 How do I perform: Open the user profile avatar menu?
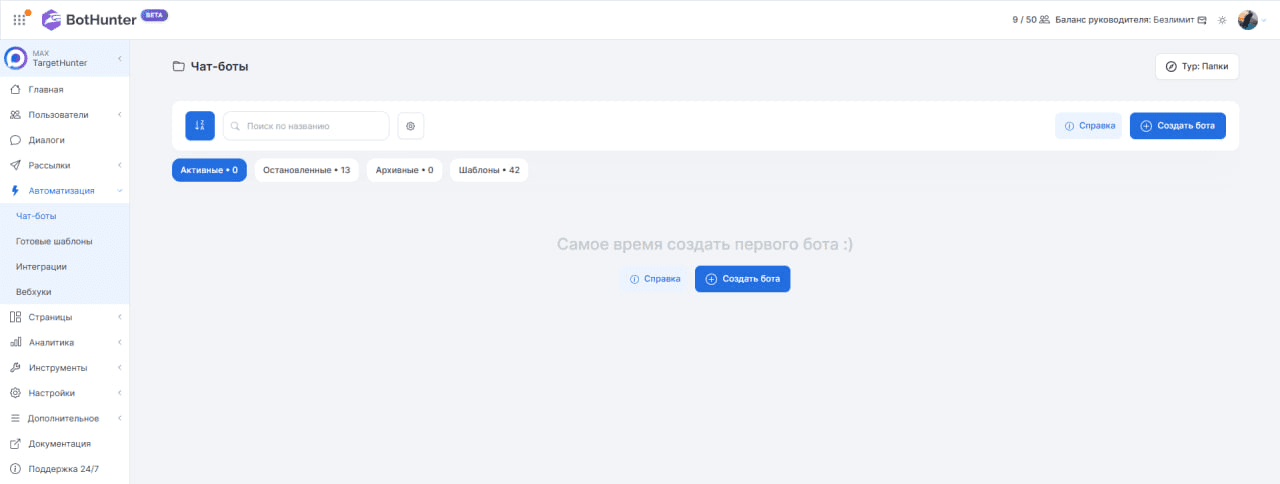(x=1247, y=19)
